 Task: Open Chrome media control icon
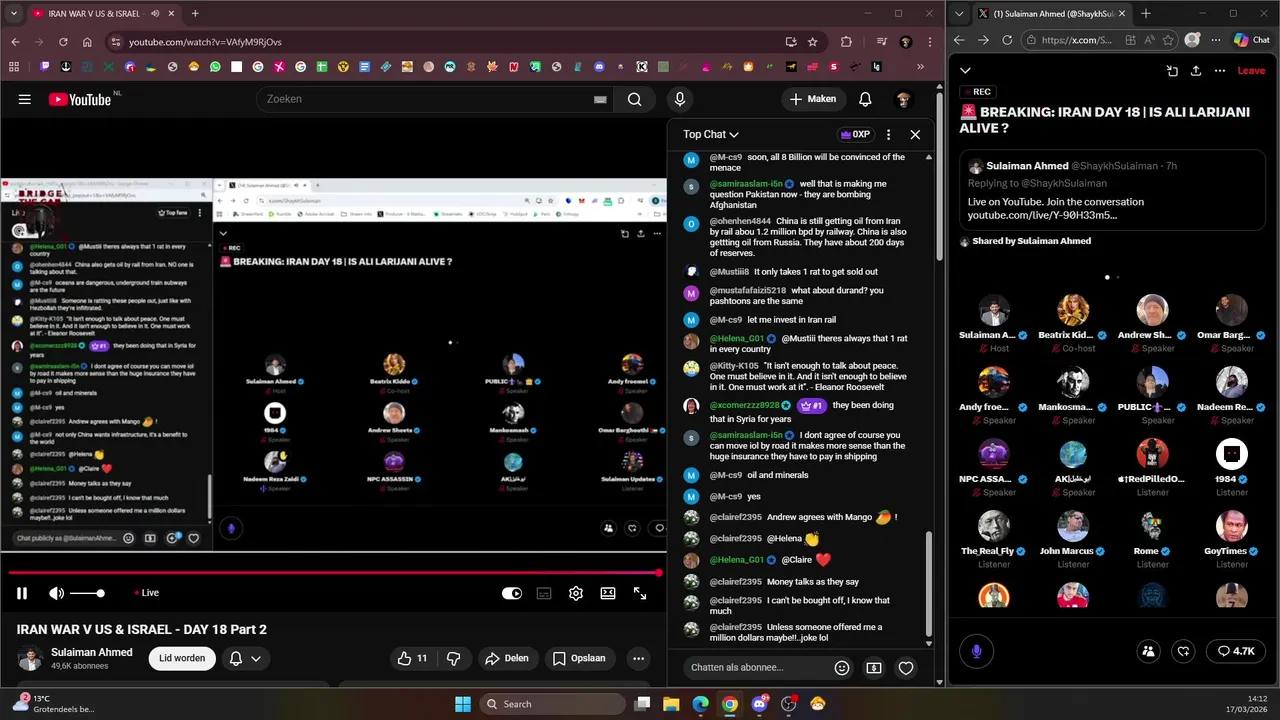pyautogui.click(x=881, y=42)
